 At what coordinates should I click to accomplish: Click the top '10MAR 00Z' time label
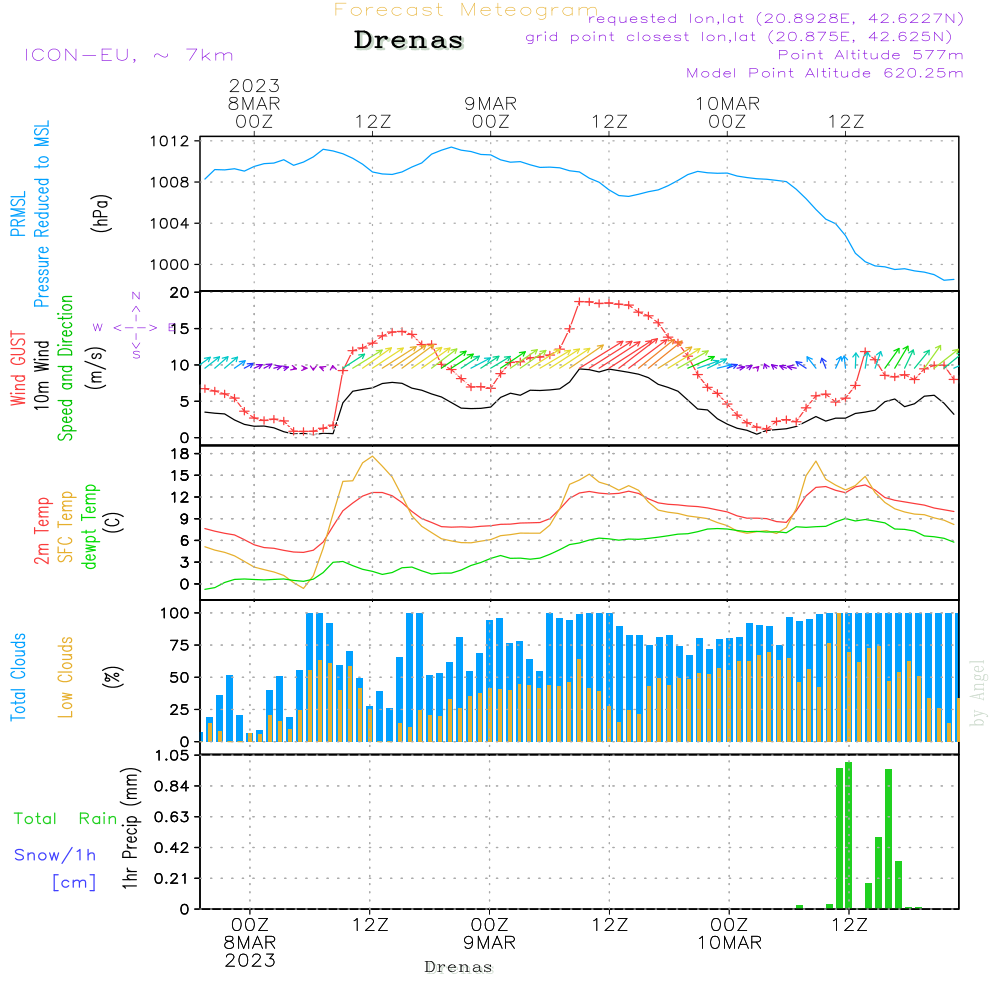pos(728,112)
